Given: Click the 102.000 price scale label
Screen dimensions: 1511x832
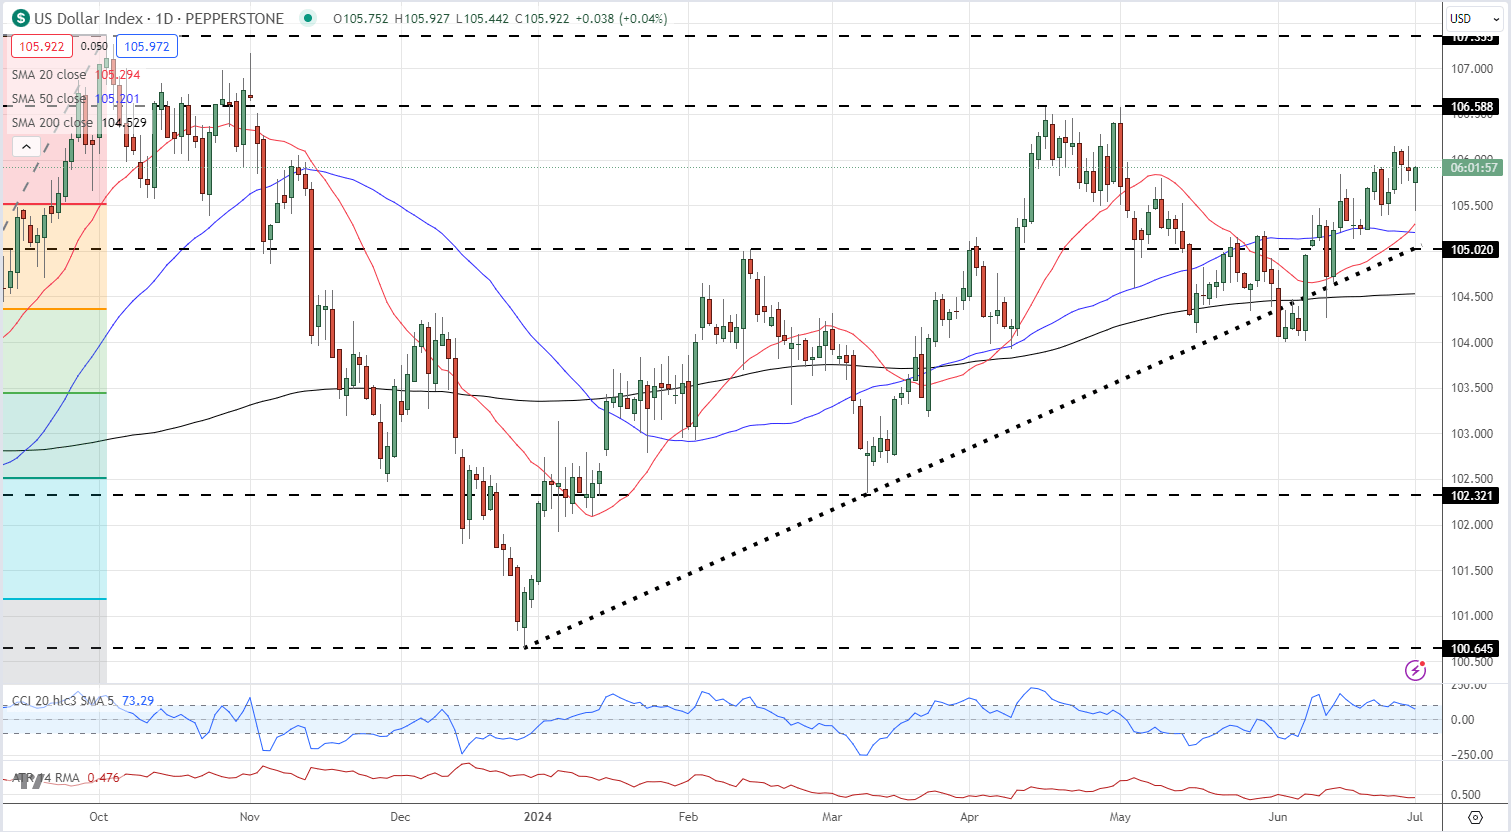Looking at the screenshot, I should (x=1472, y=524).
